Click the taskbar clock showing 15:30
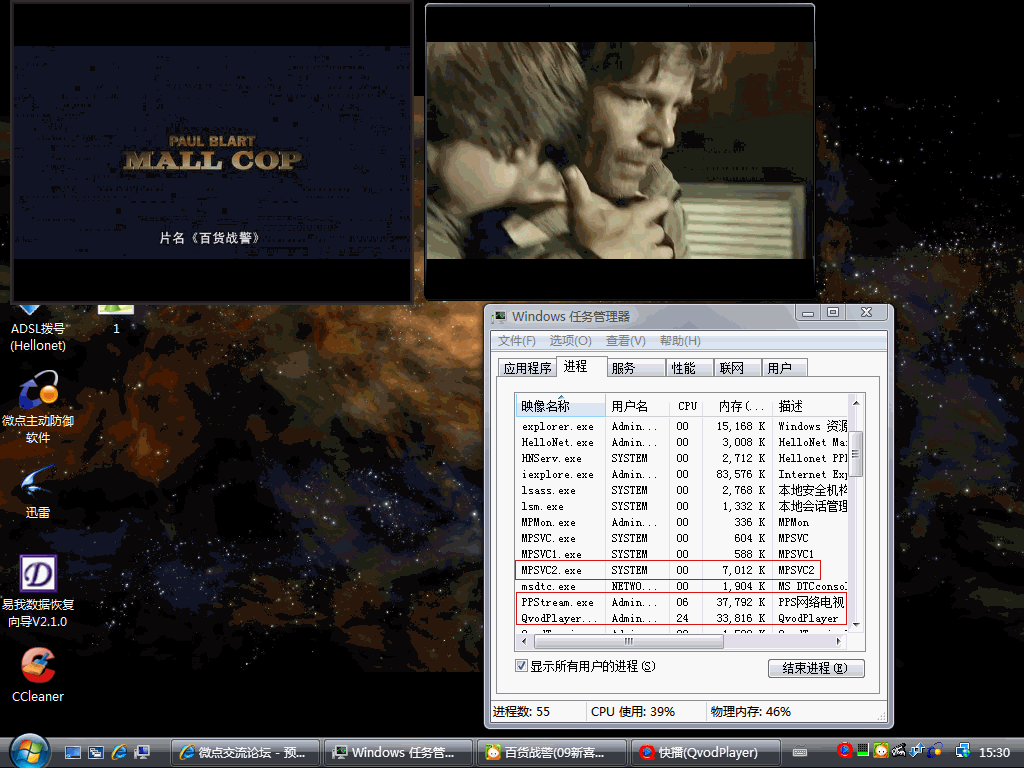 pyautogui.click(x=994, y=752)
